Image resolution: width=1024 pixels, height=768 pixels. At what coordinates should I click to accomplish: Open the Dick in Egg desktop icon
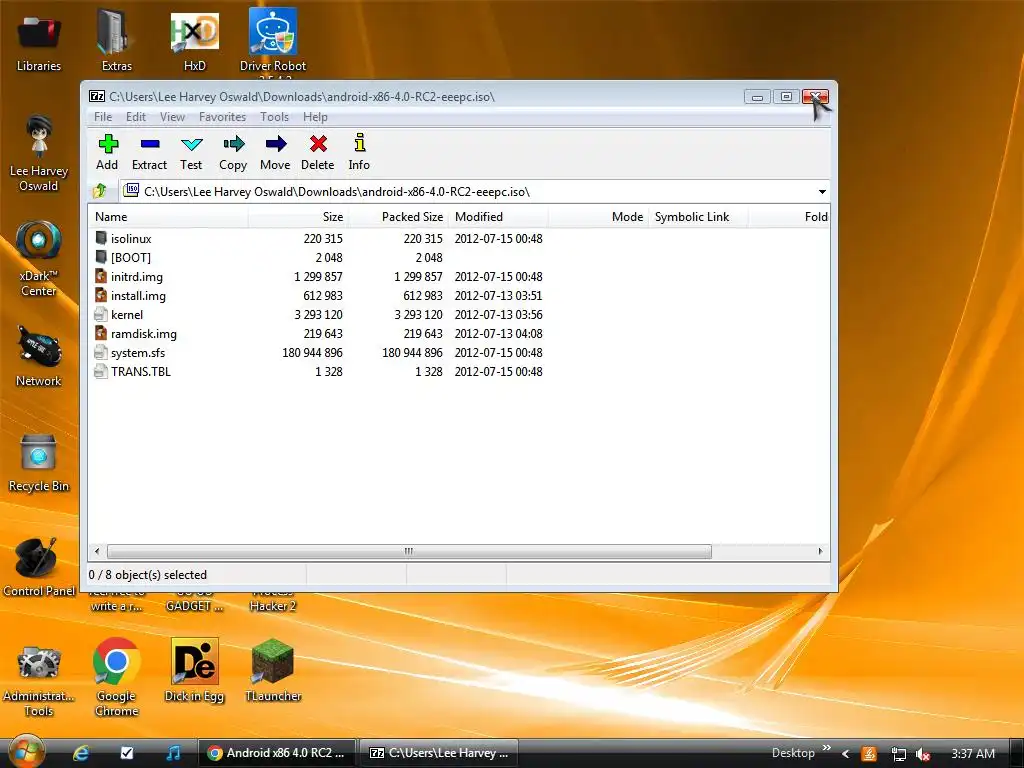195,671
